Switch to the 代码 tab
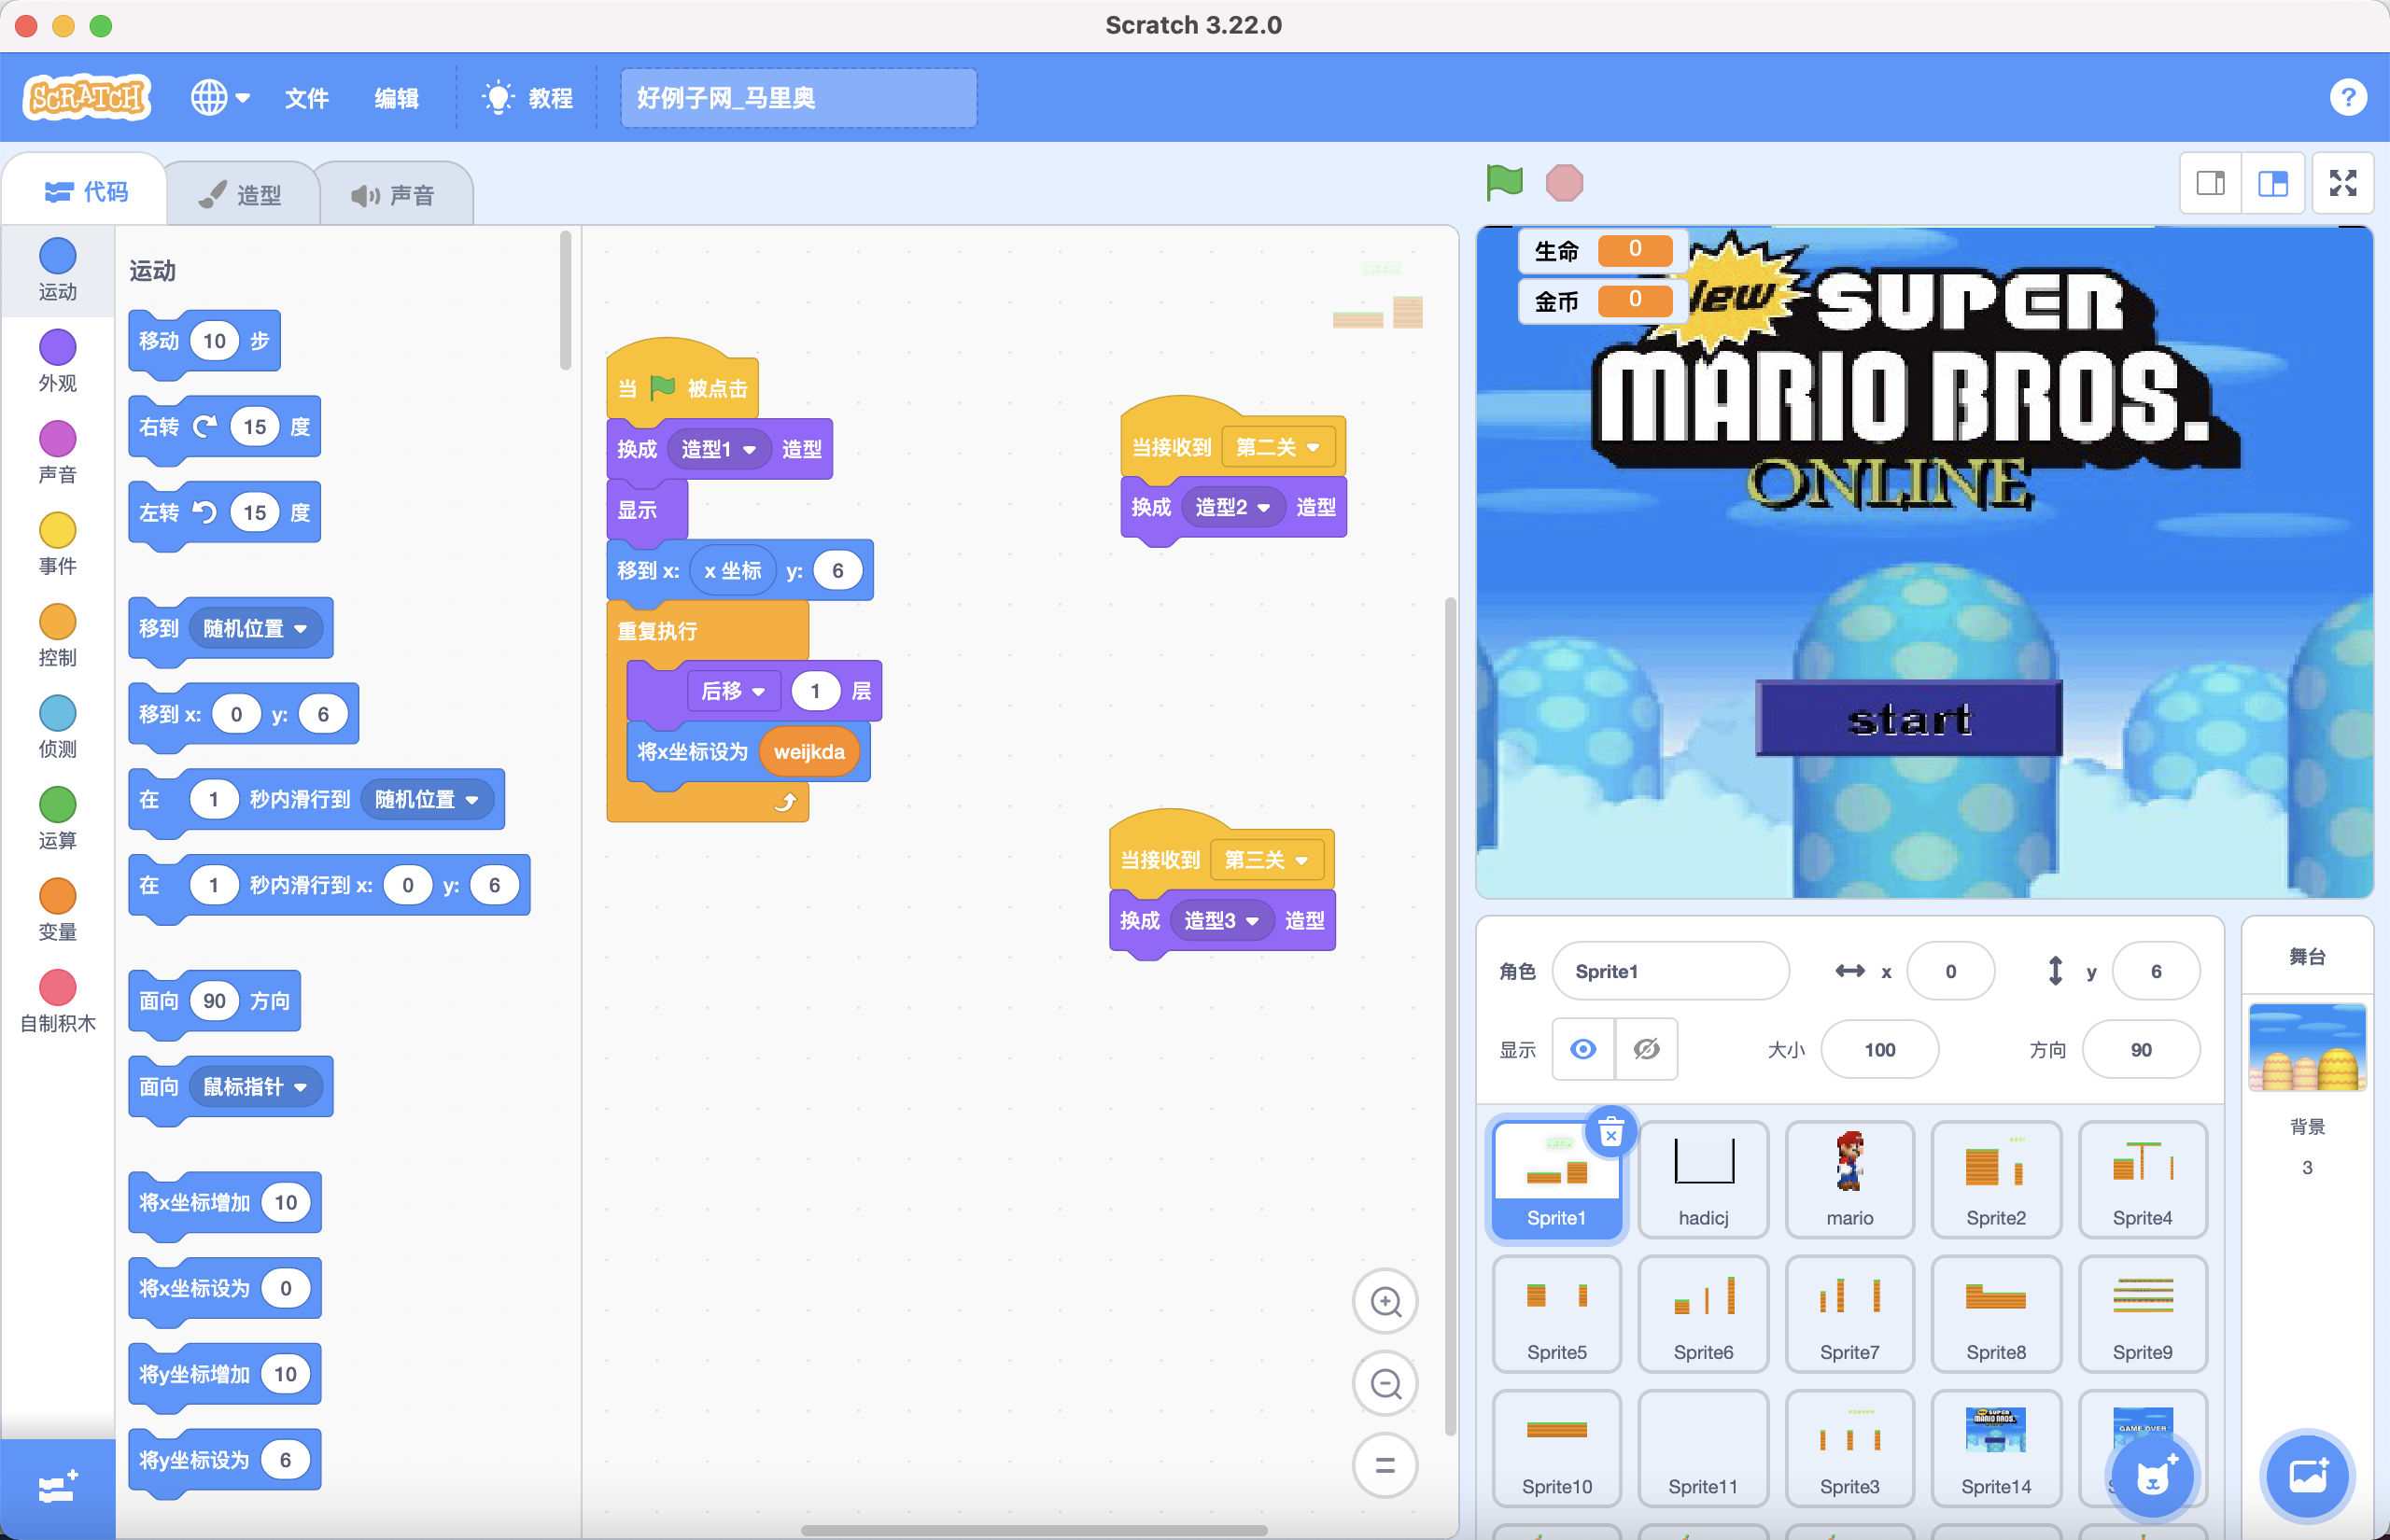2390x1540 pixels. tap(86, 191)
